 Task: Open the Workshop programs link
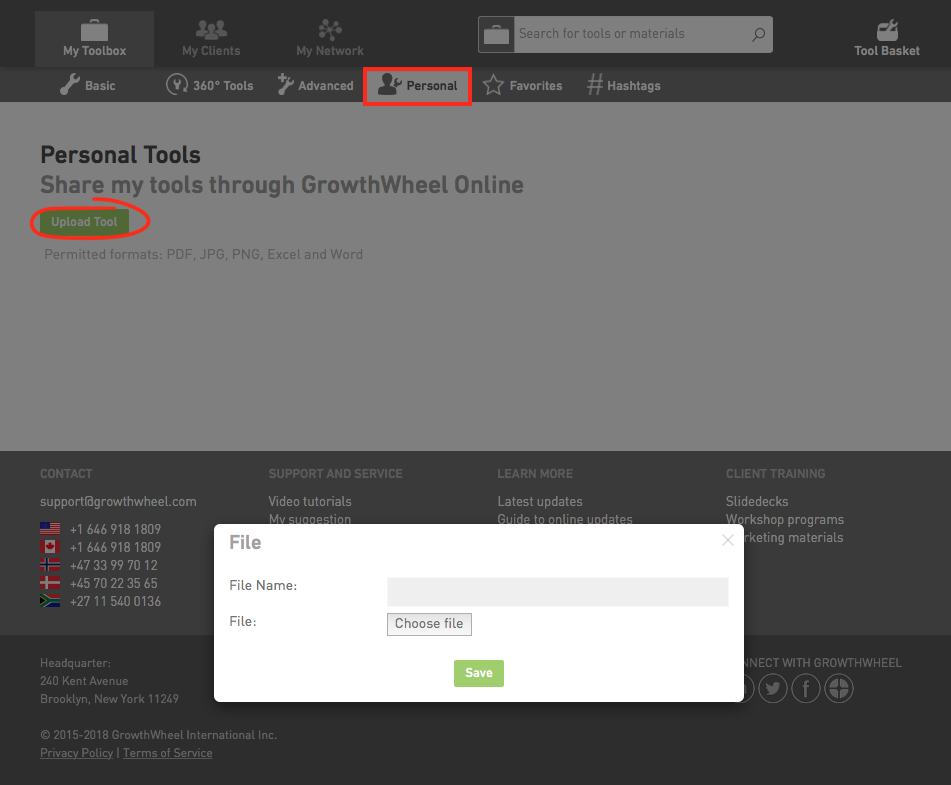coord(785,520)
